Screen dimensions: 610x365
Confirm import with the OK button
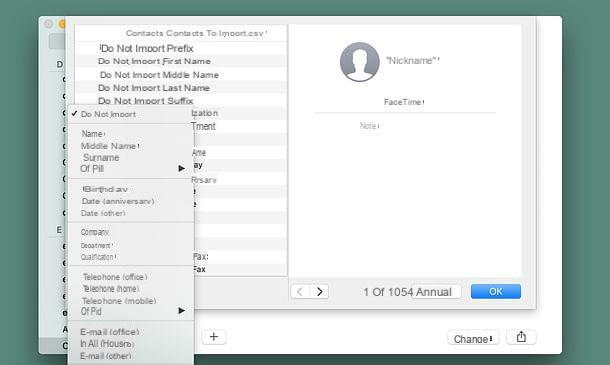click(x=496, y=291)
